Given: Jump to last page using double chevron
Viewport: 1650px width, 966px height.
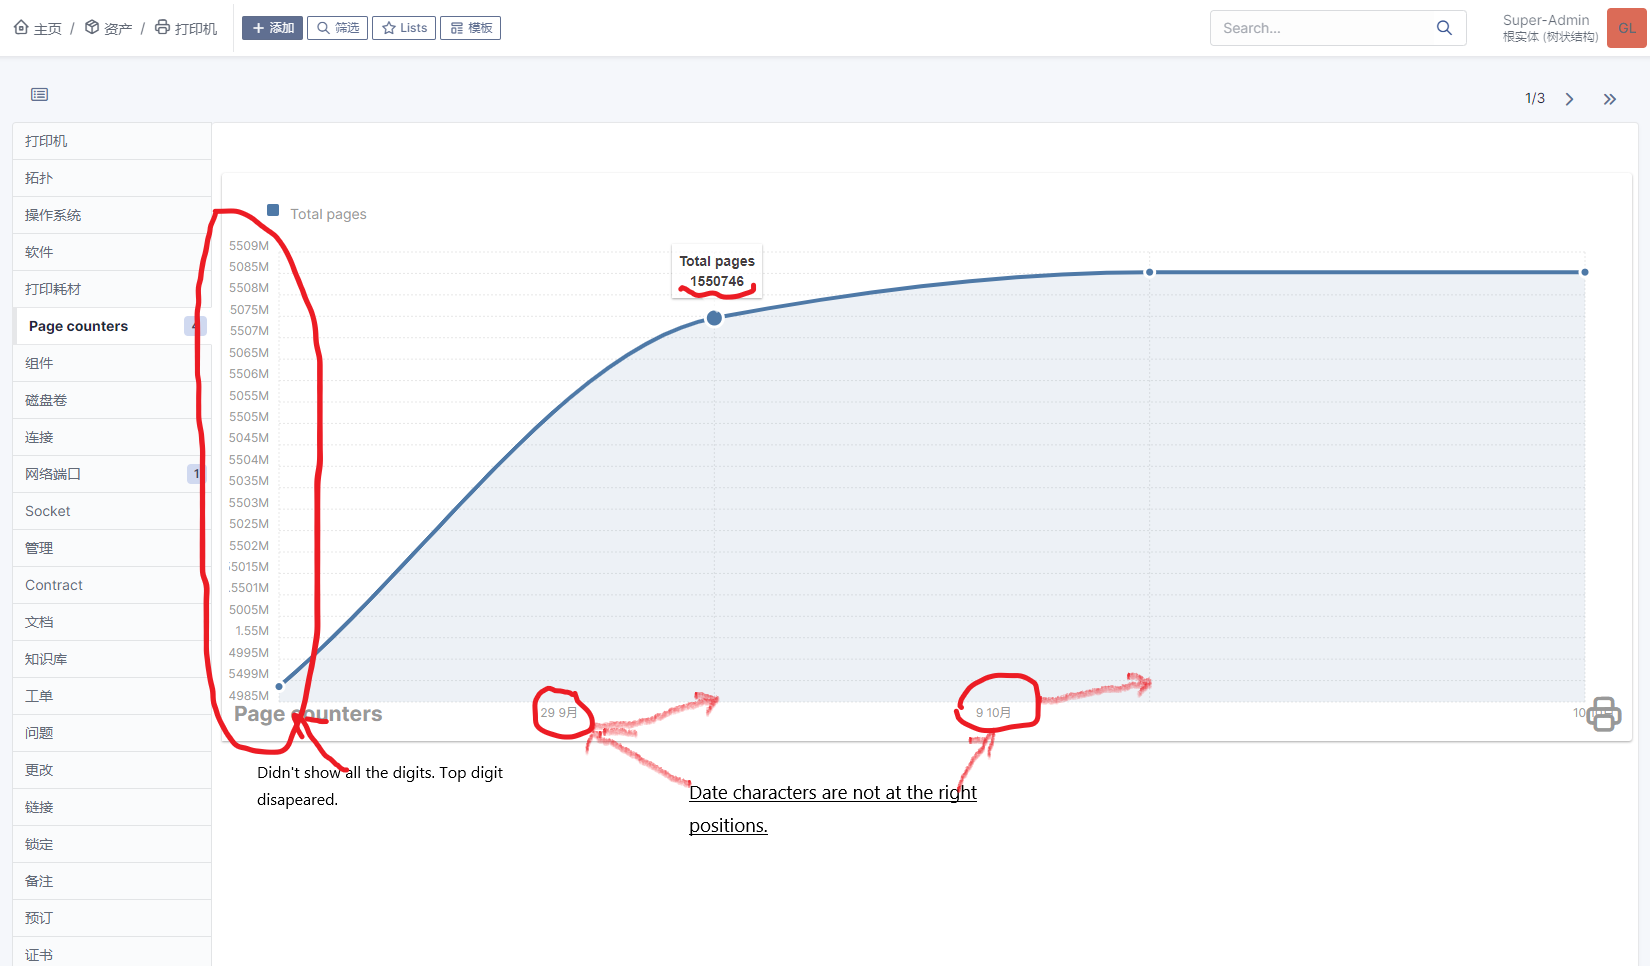Looking at the screenshot, I should pyautogui.click(x=1610, y=99).
